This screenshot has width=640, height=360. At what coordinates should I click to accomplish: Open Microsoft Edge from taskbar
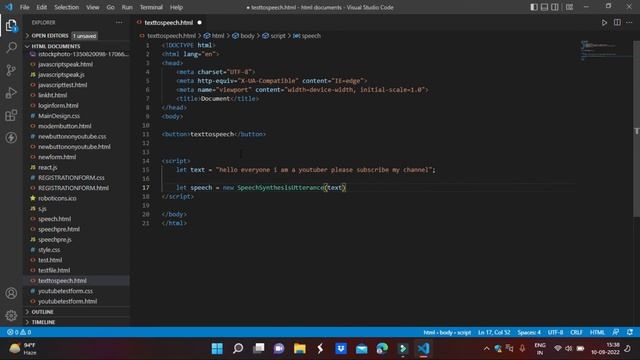(x=382, y=349)
